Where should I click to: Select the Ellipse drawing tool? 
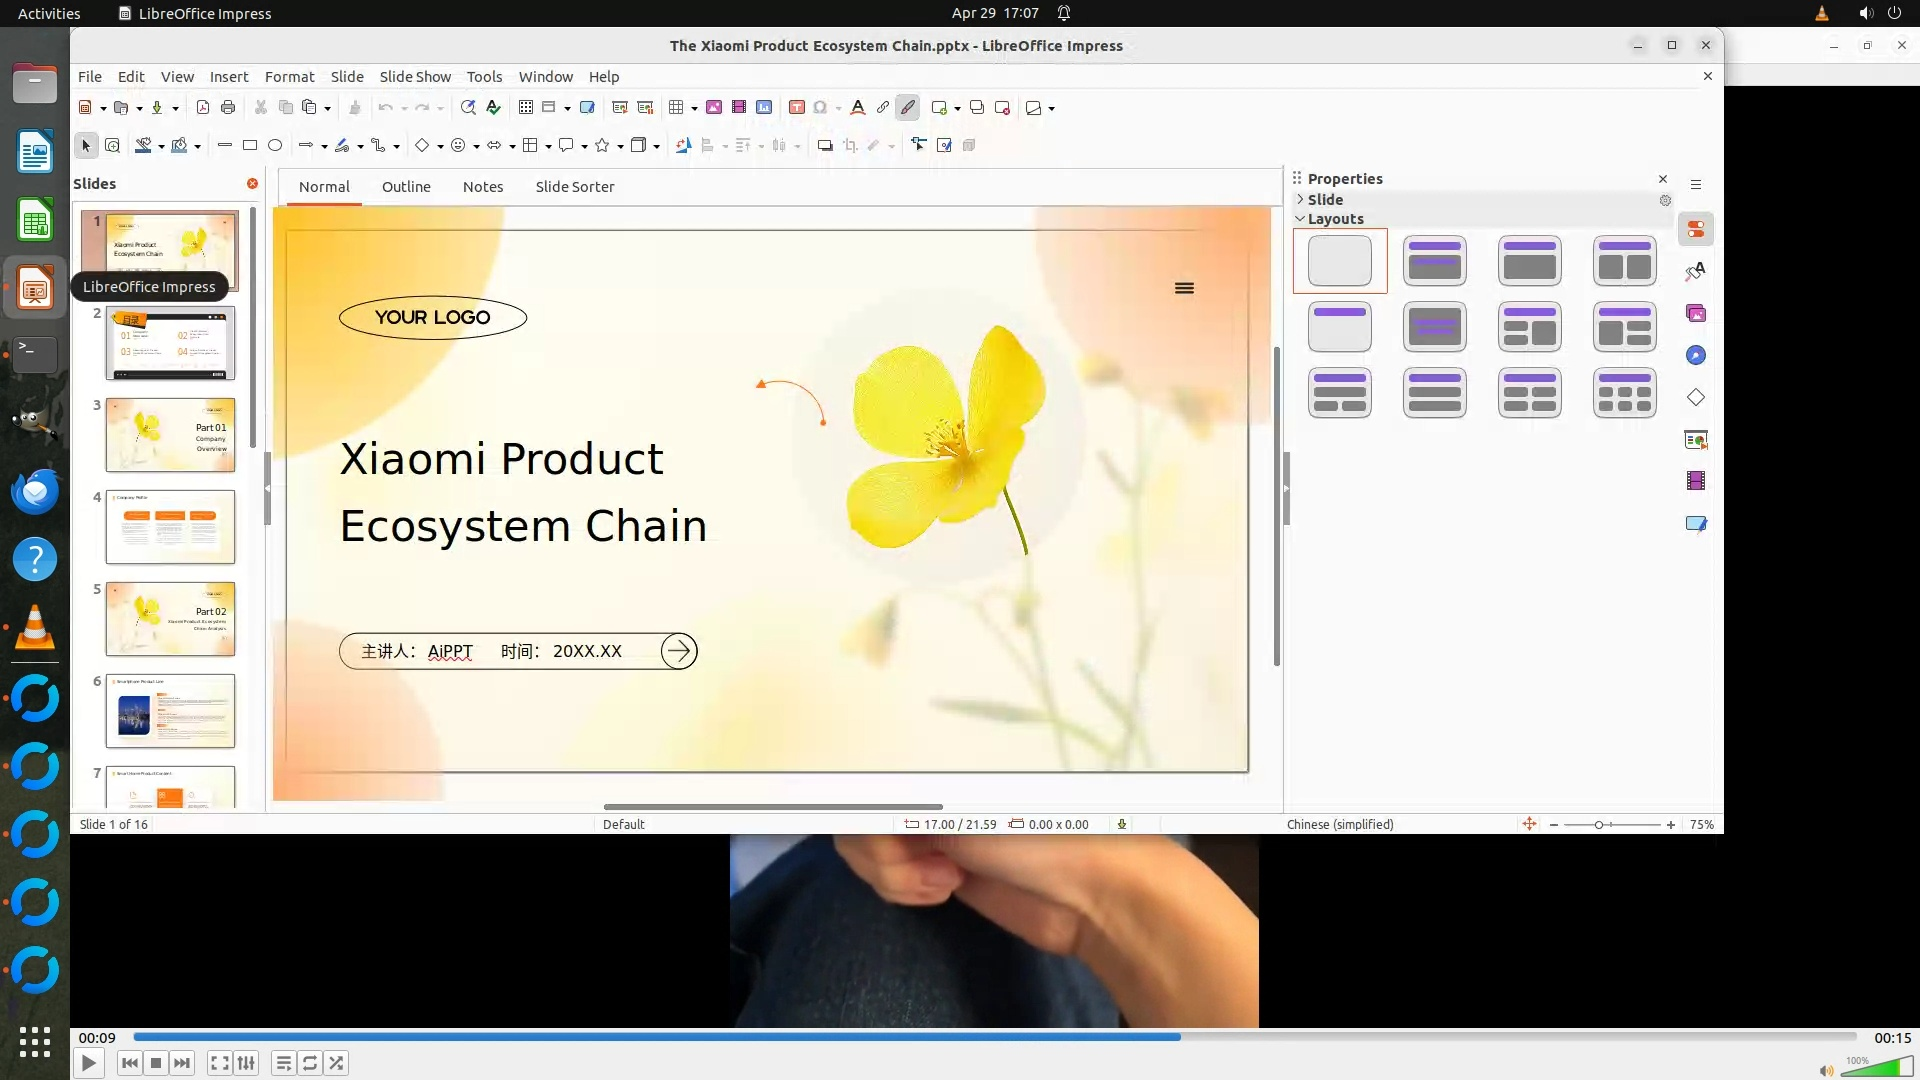275,146
